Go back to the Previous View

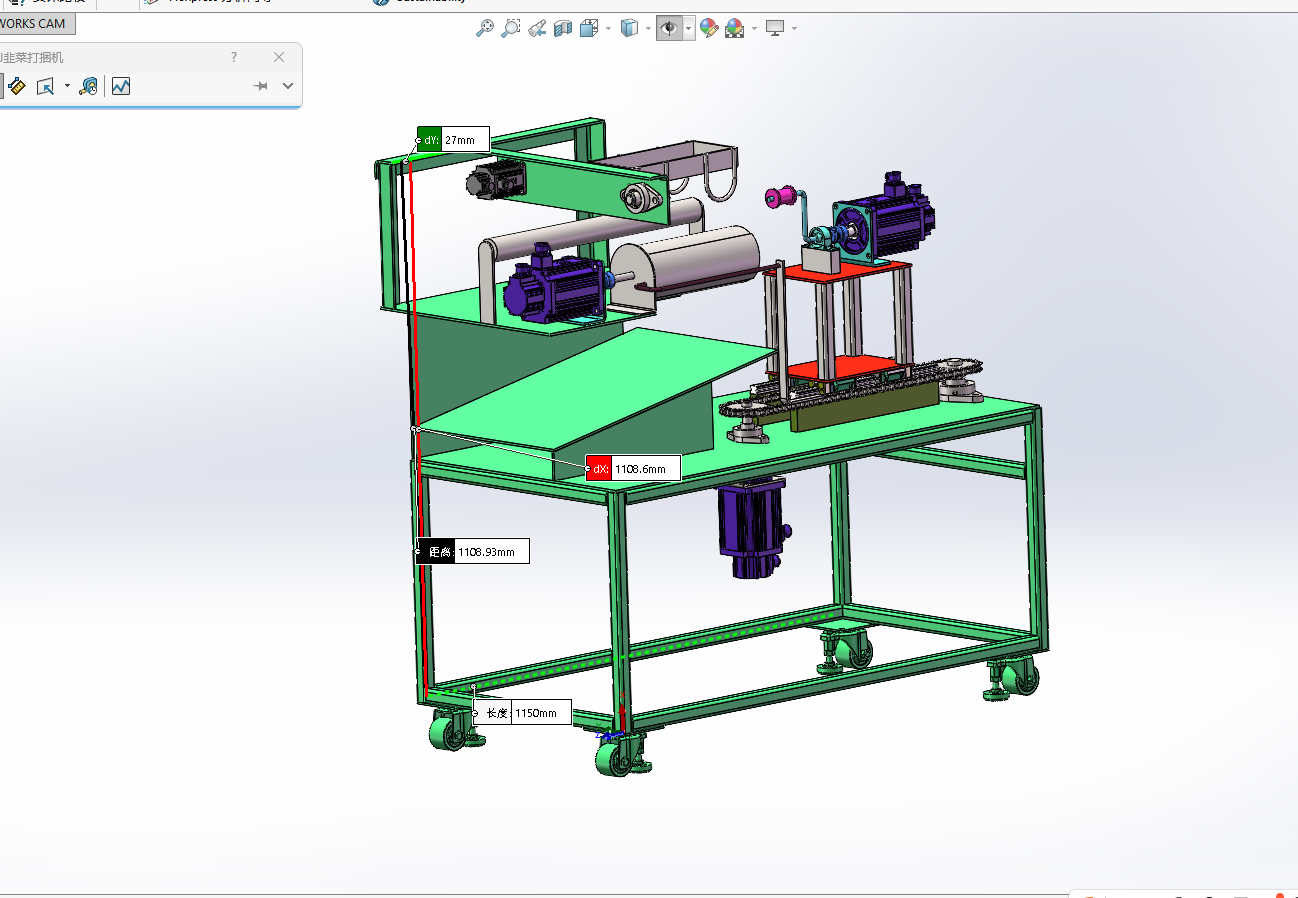pyautogui.click(x=537, y=29)
